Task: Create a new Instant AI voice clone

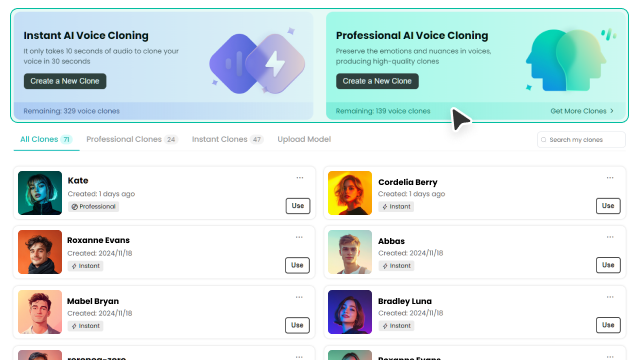Action: click(65, 81)
